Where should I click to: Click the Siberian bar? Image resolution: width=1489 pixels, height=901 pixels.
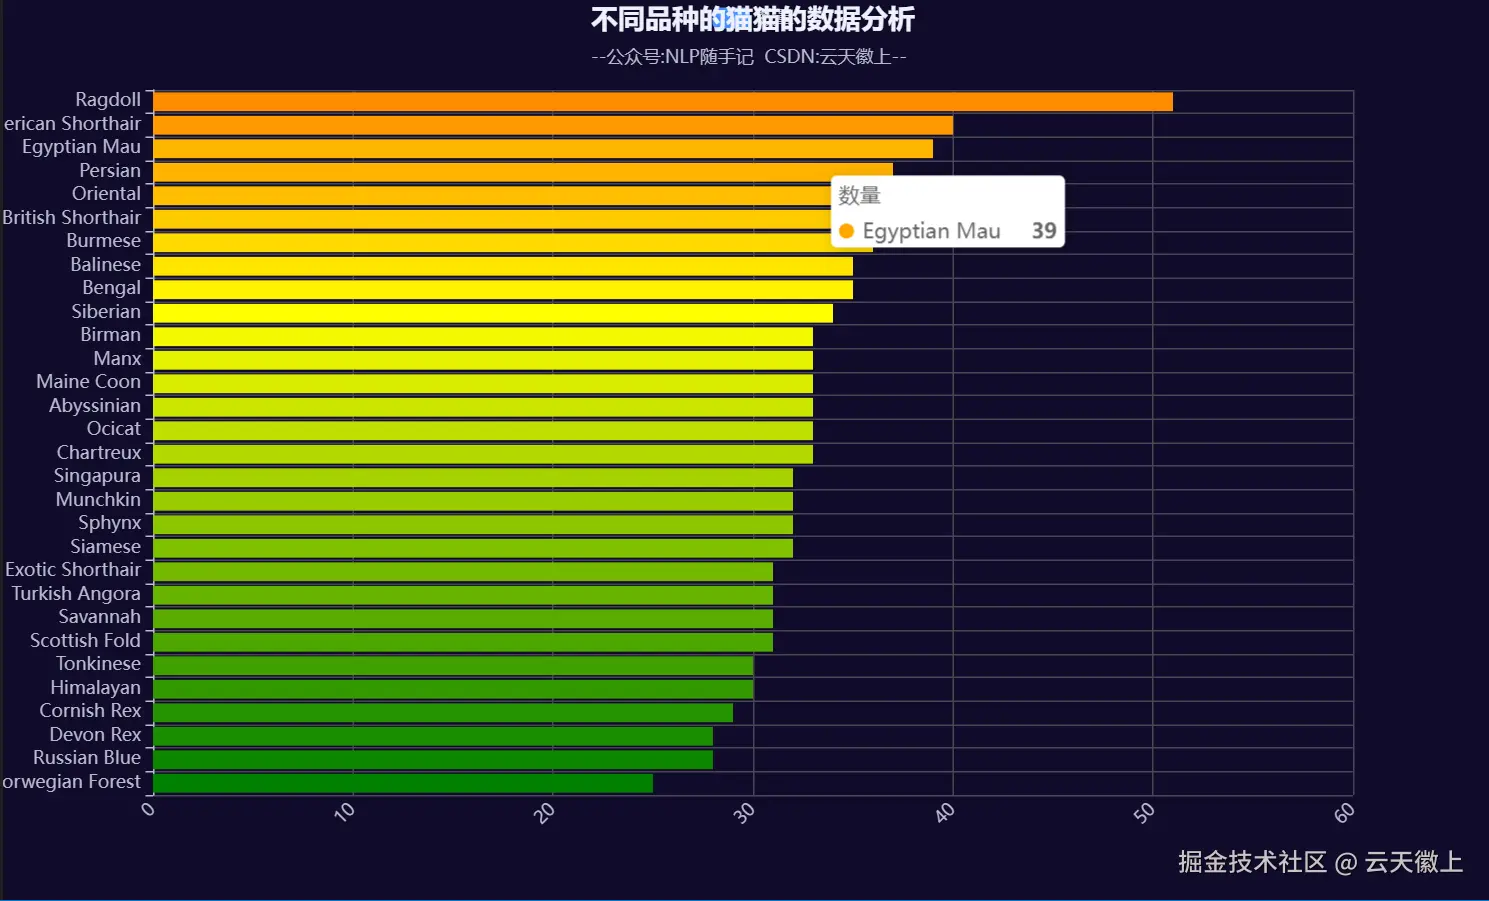493,313
